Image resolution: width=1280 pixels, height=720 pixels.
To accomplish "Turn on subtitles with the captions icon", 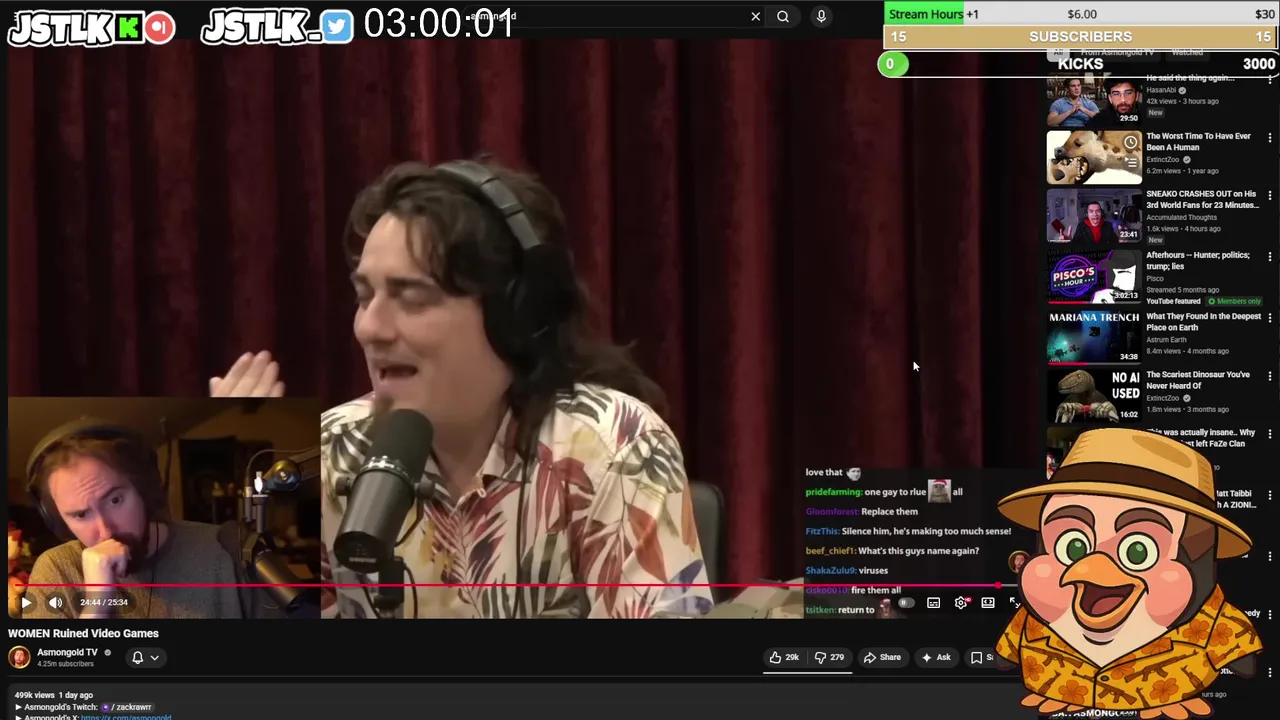I will pos(933,603).
